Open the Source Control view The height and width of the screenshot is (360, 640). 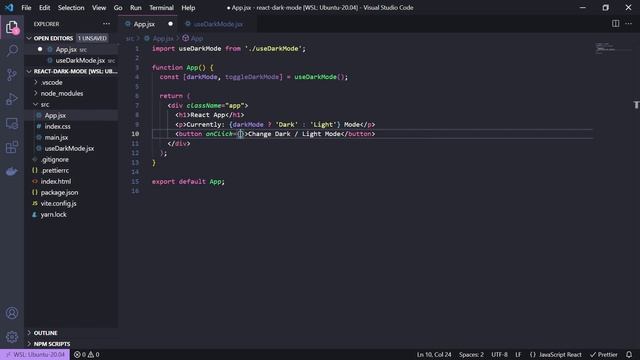[12, 75]
